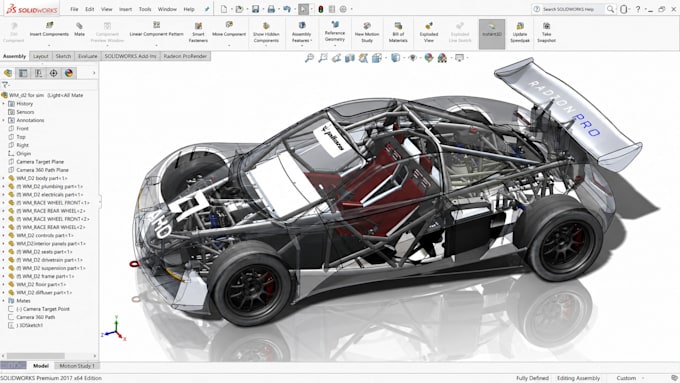Image resolution: width=680 pixels, height=383 pixels.
Task: Insert a Bill of Materials
Action: click(398, 33)
